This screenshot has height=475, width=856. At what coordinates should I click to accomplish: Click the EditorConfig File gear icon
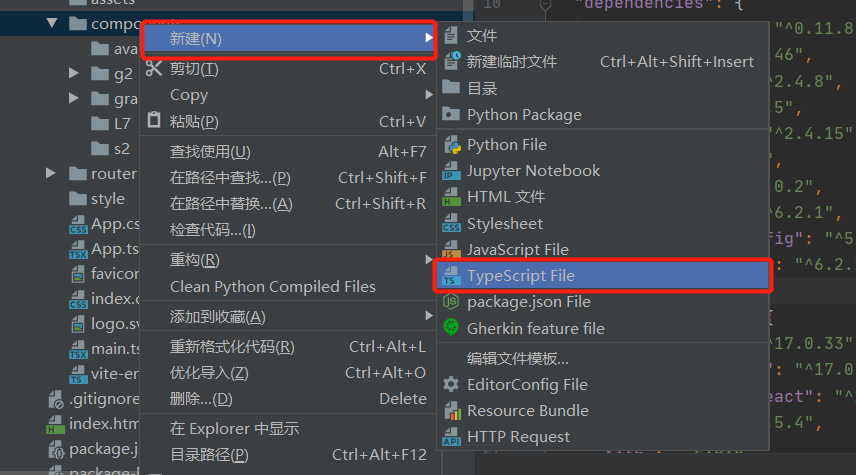click(x=451, y=384)
